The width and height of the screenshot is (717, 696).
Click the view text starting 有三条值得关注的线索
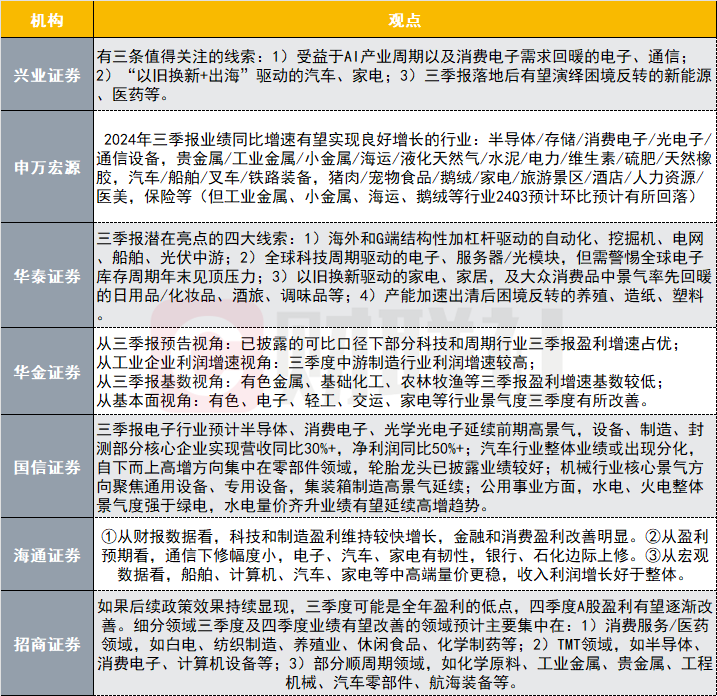404,75
